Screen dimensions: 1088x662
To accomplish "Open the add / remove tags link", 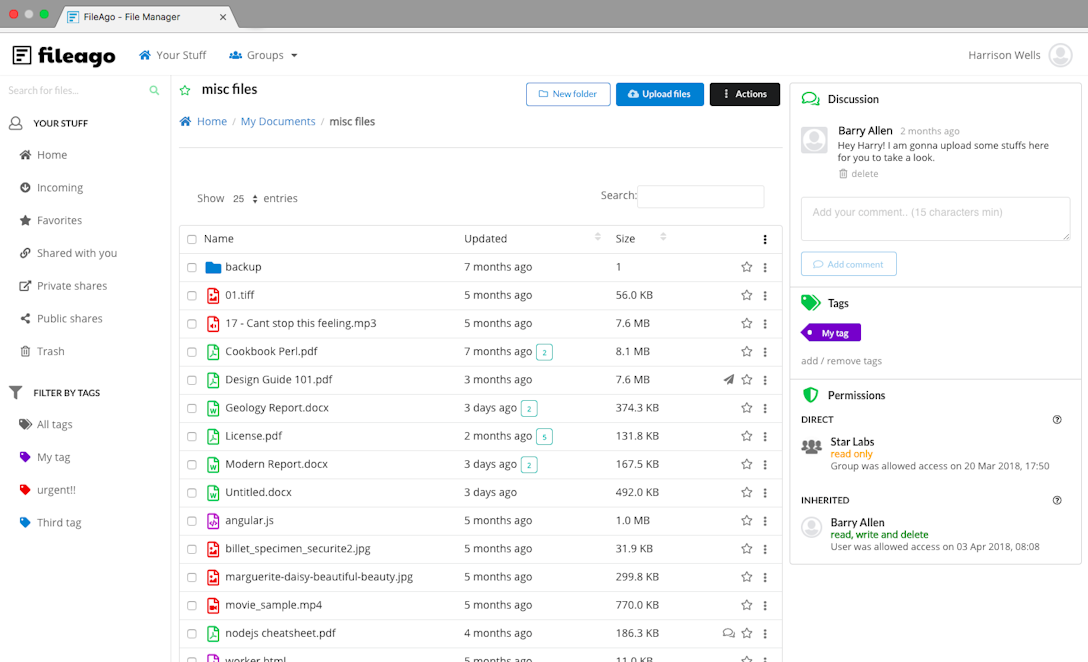I will 841,361.
